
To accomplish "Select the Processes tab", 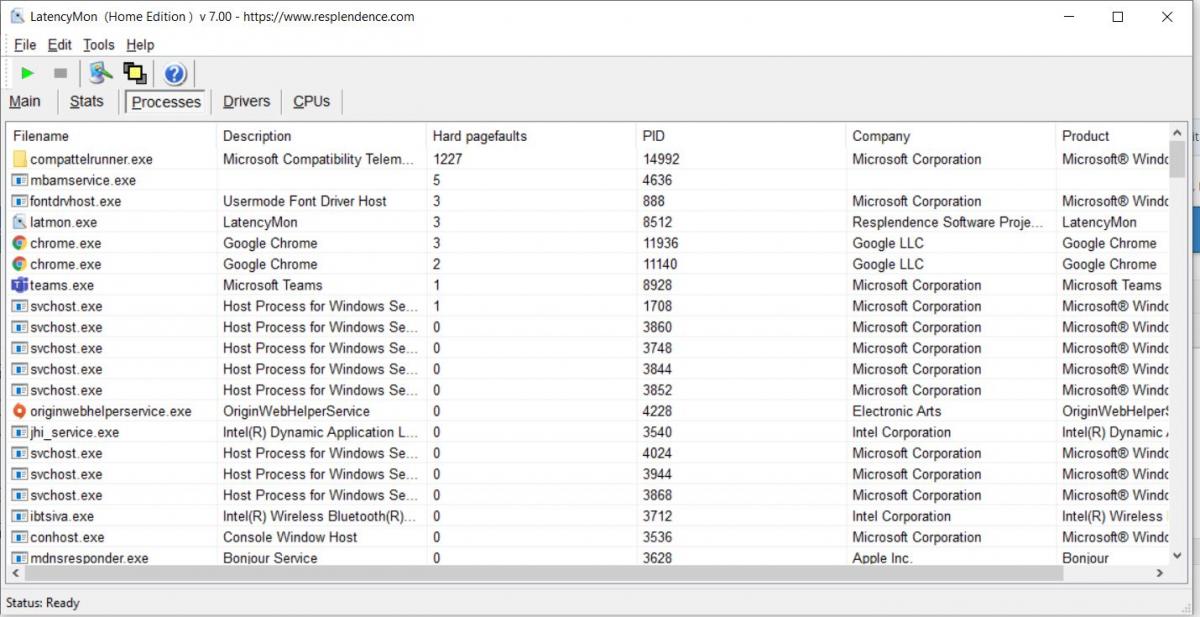I will click(x=166, y=102).
